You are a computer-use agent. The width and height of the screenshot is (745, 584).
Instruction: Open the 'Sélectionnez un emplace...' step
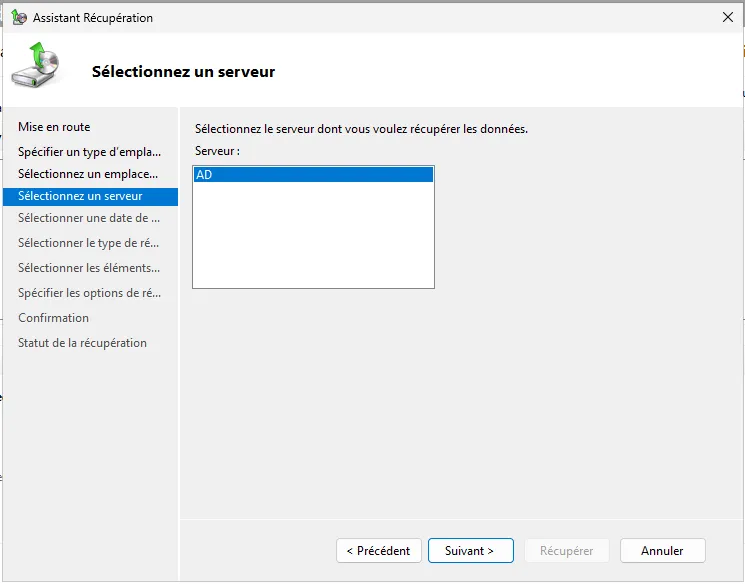point(88,174)
